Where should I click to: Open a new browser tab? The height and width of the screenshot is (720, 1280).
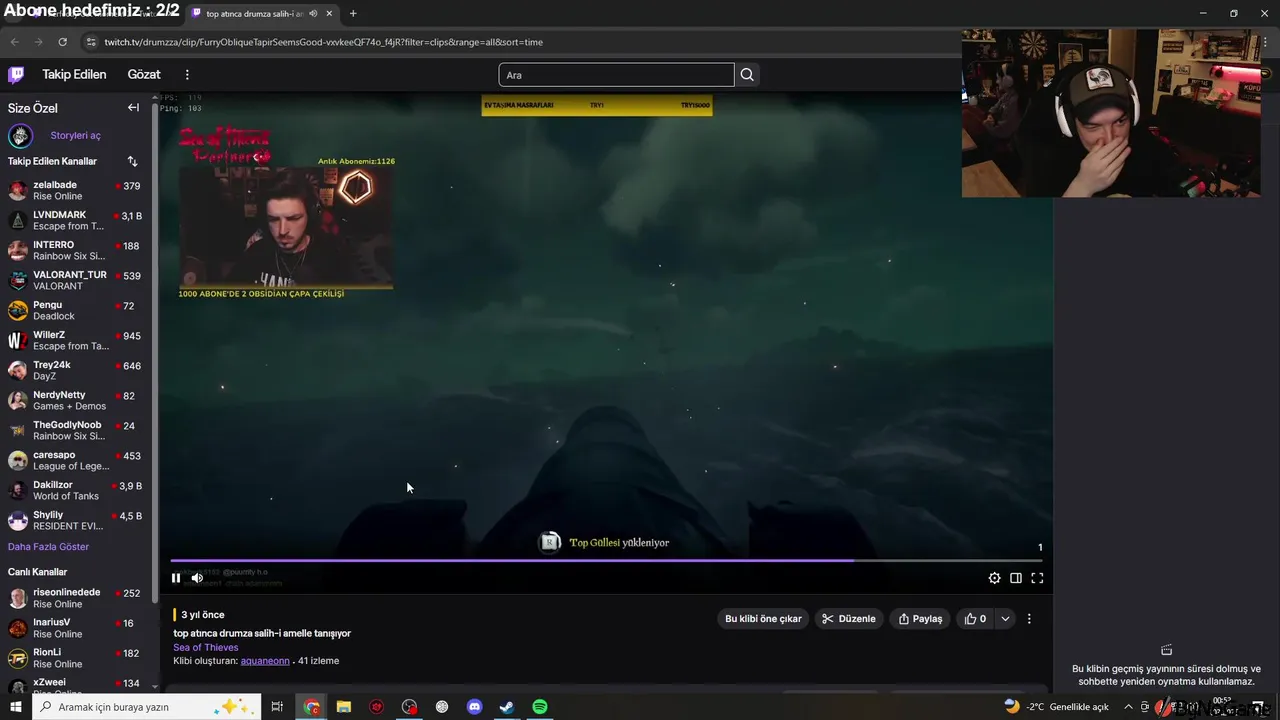tap(353, 14)
